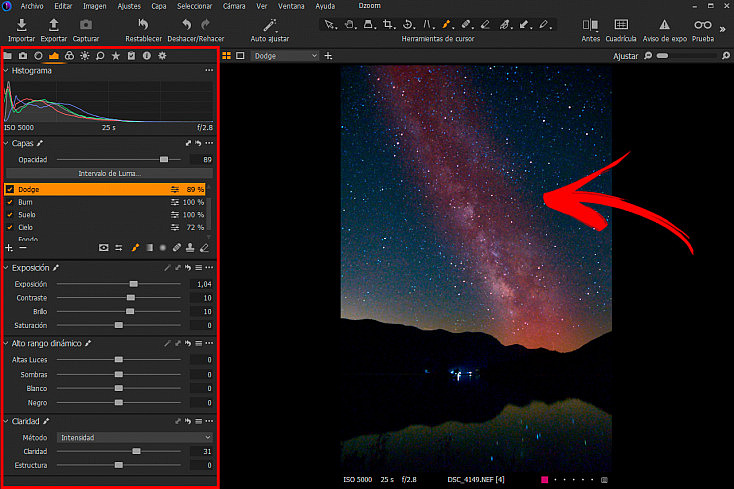Image resolution: width=734 pixels, height=489 pixels.
Task: Select the pan hand cursor tool
Action: 349,24
